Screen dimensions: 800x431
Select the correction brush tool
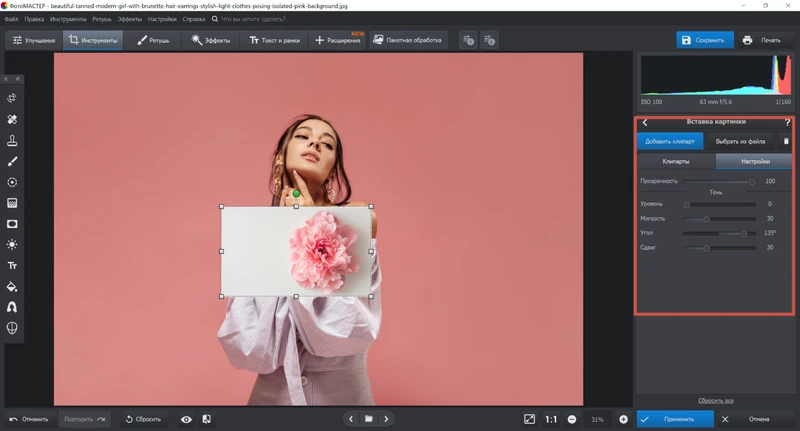pyautogui.click(x=12, y=161)
